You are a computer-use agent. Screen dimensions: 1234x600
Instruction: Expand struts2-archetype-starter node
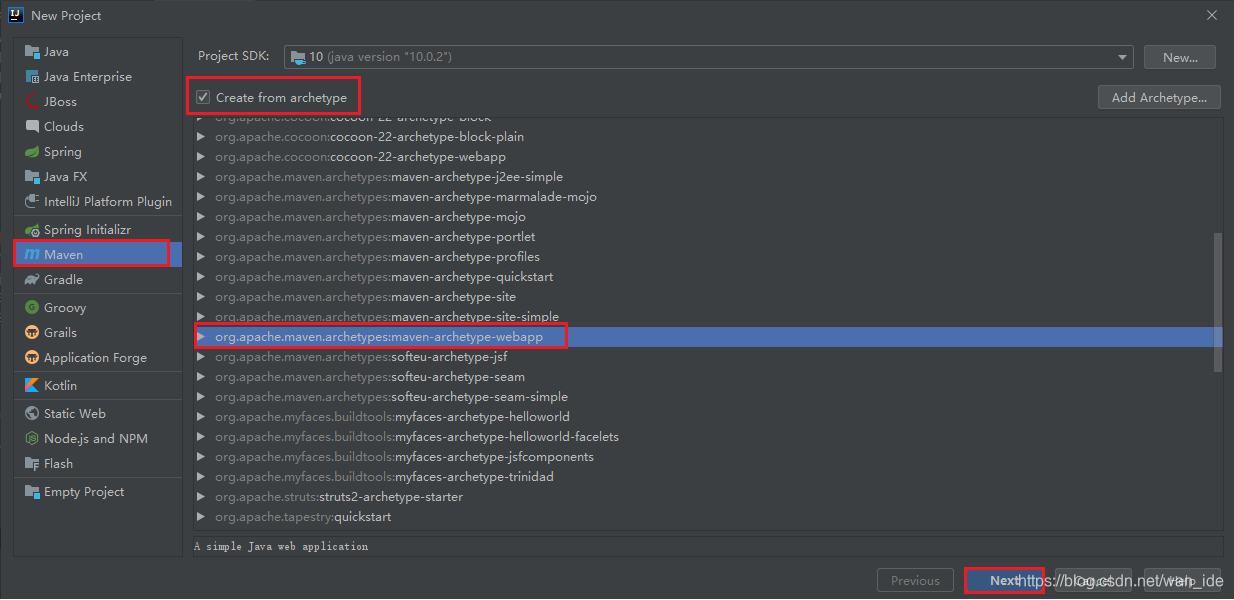point(202,497)
